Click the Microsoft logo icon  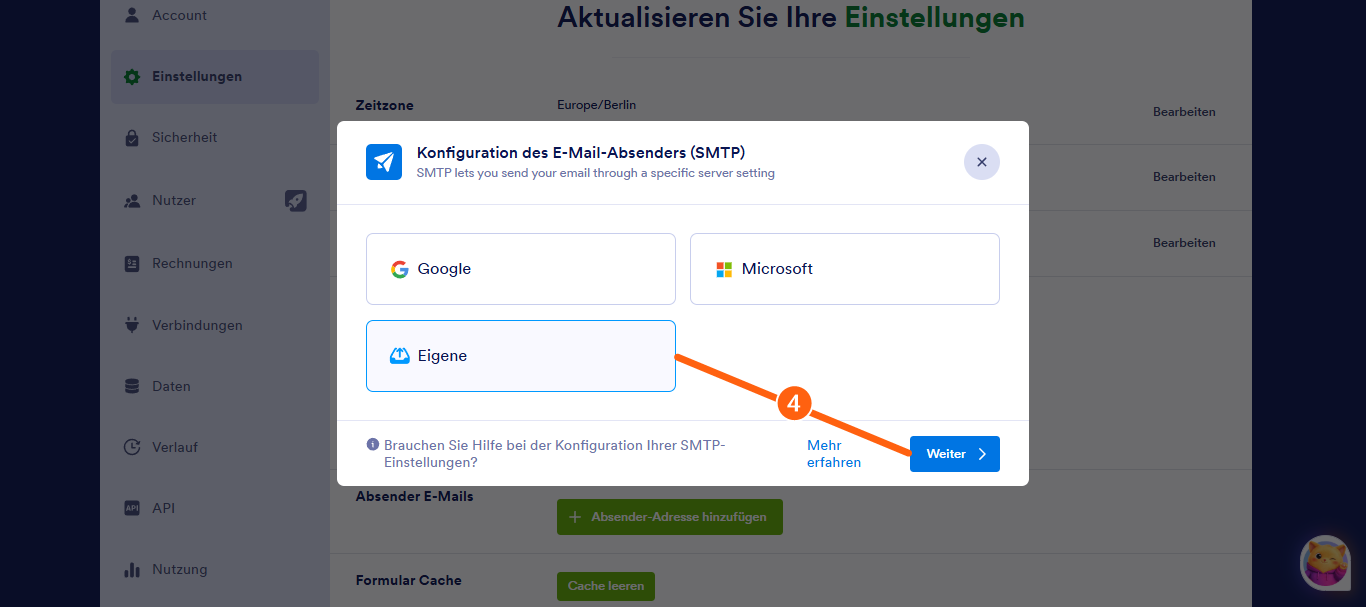pos(724,269)
